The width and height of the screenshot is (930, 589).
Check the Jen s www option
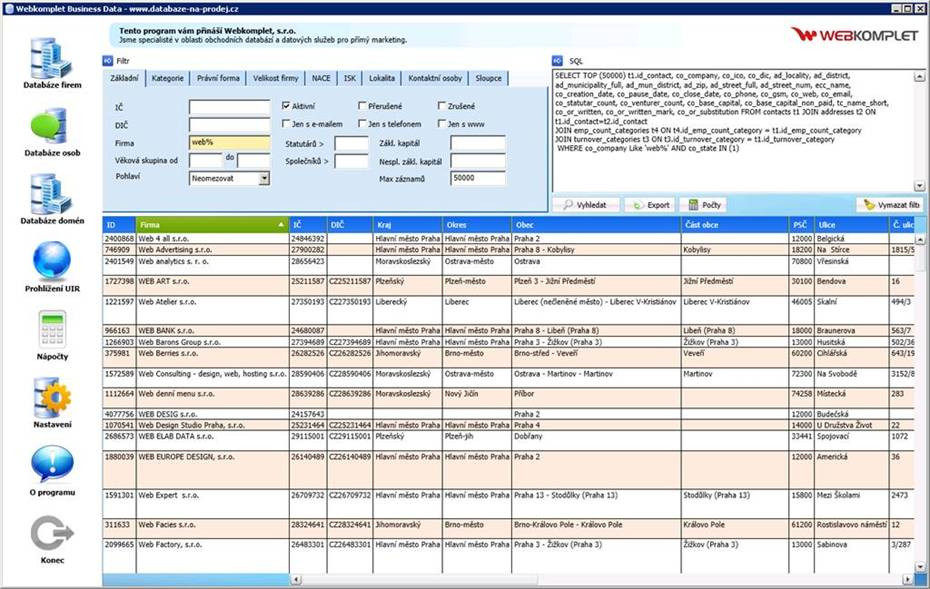click(441, 123)
